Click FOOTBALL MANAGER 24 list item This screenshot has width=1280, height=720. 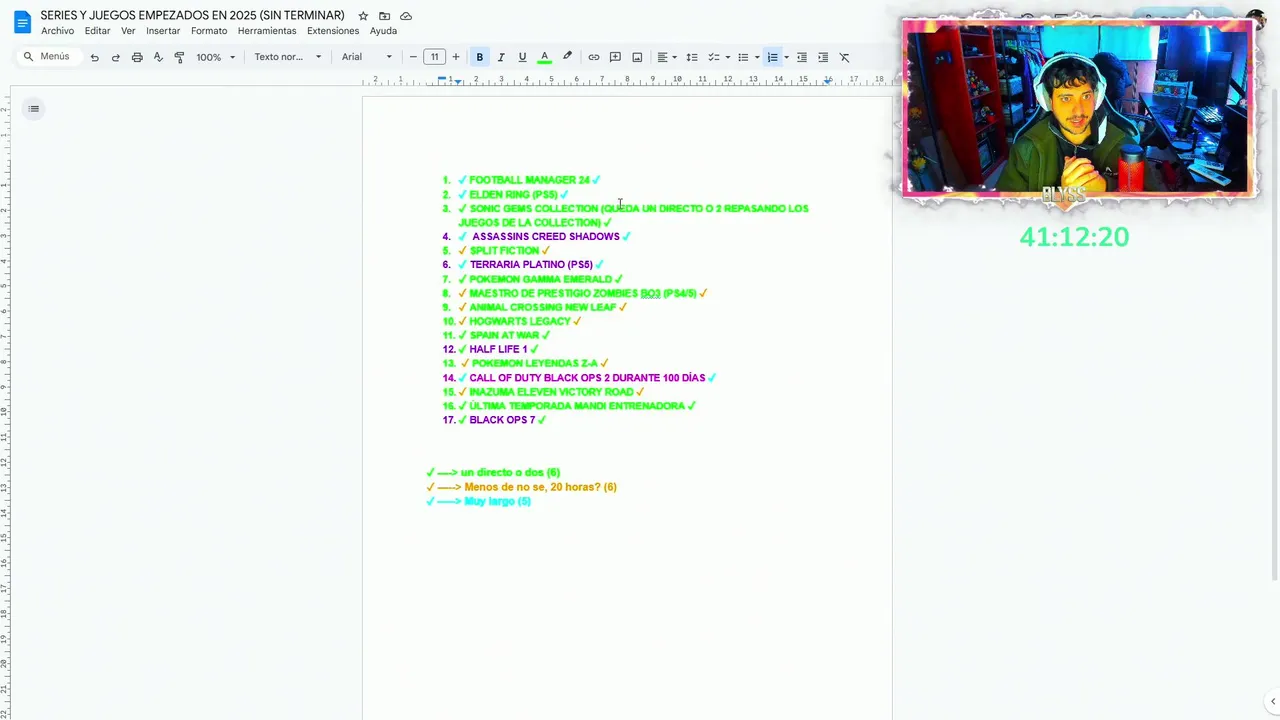[529, 180]
